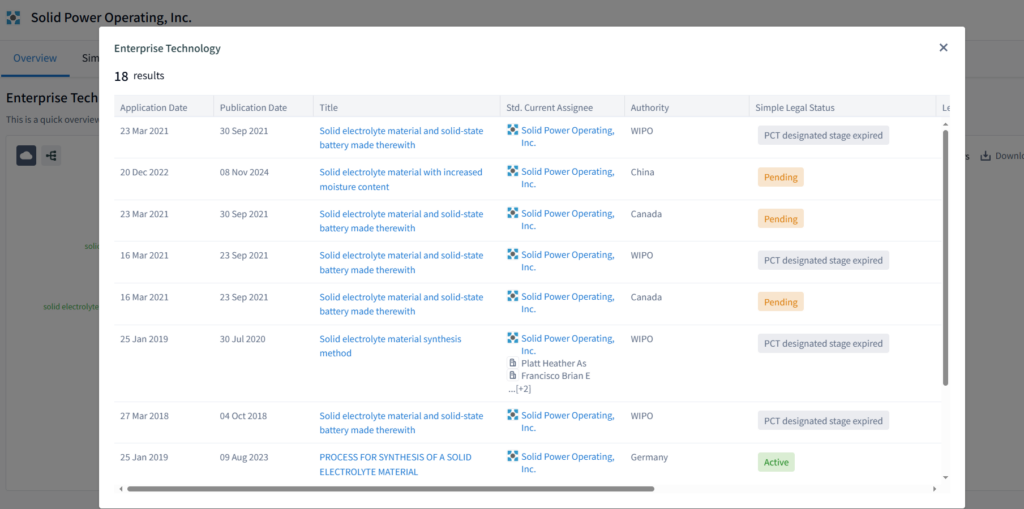Viewport: 1024px width, 509px height.
Task: Click Pending badge in the China row
Action: pos(780,177)
